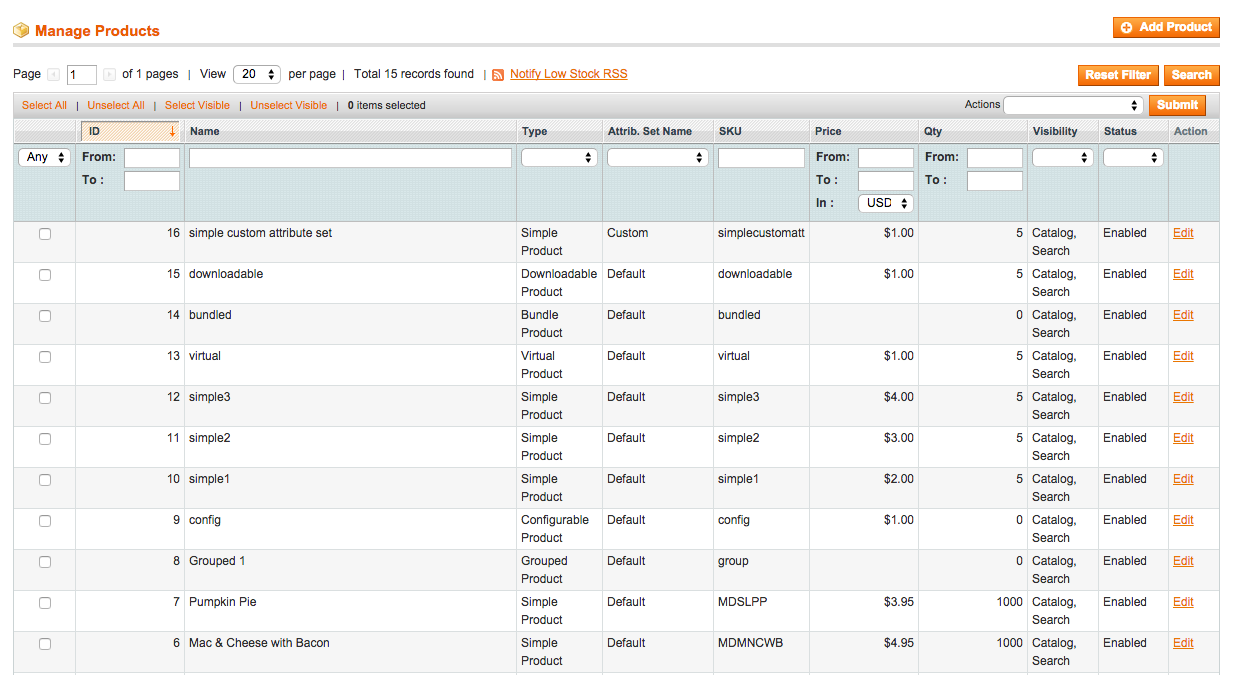Sort by ID column header

coord(130,131)
